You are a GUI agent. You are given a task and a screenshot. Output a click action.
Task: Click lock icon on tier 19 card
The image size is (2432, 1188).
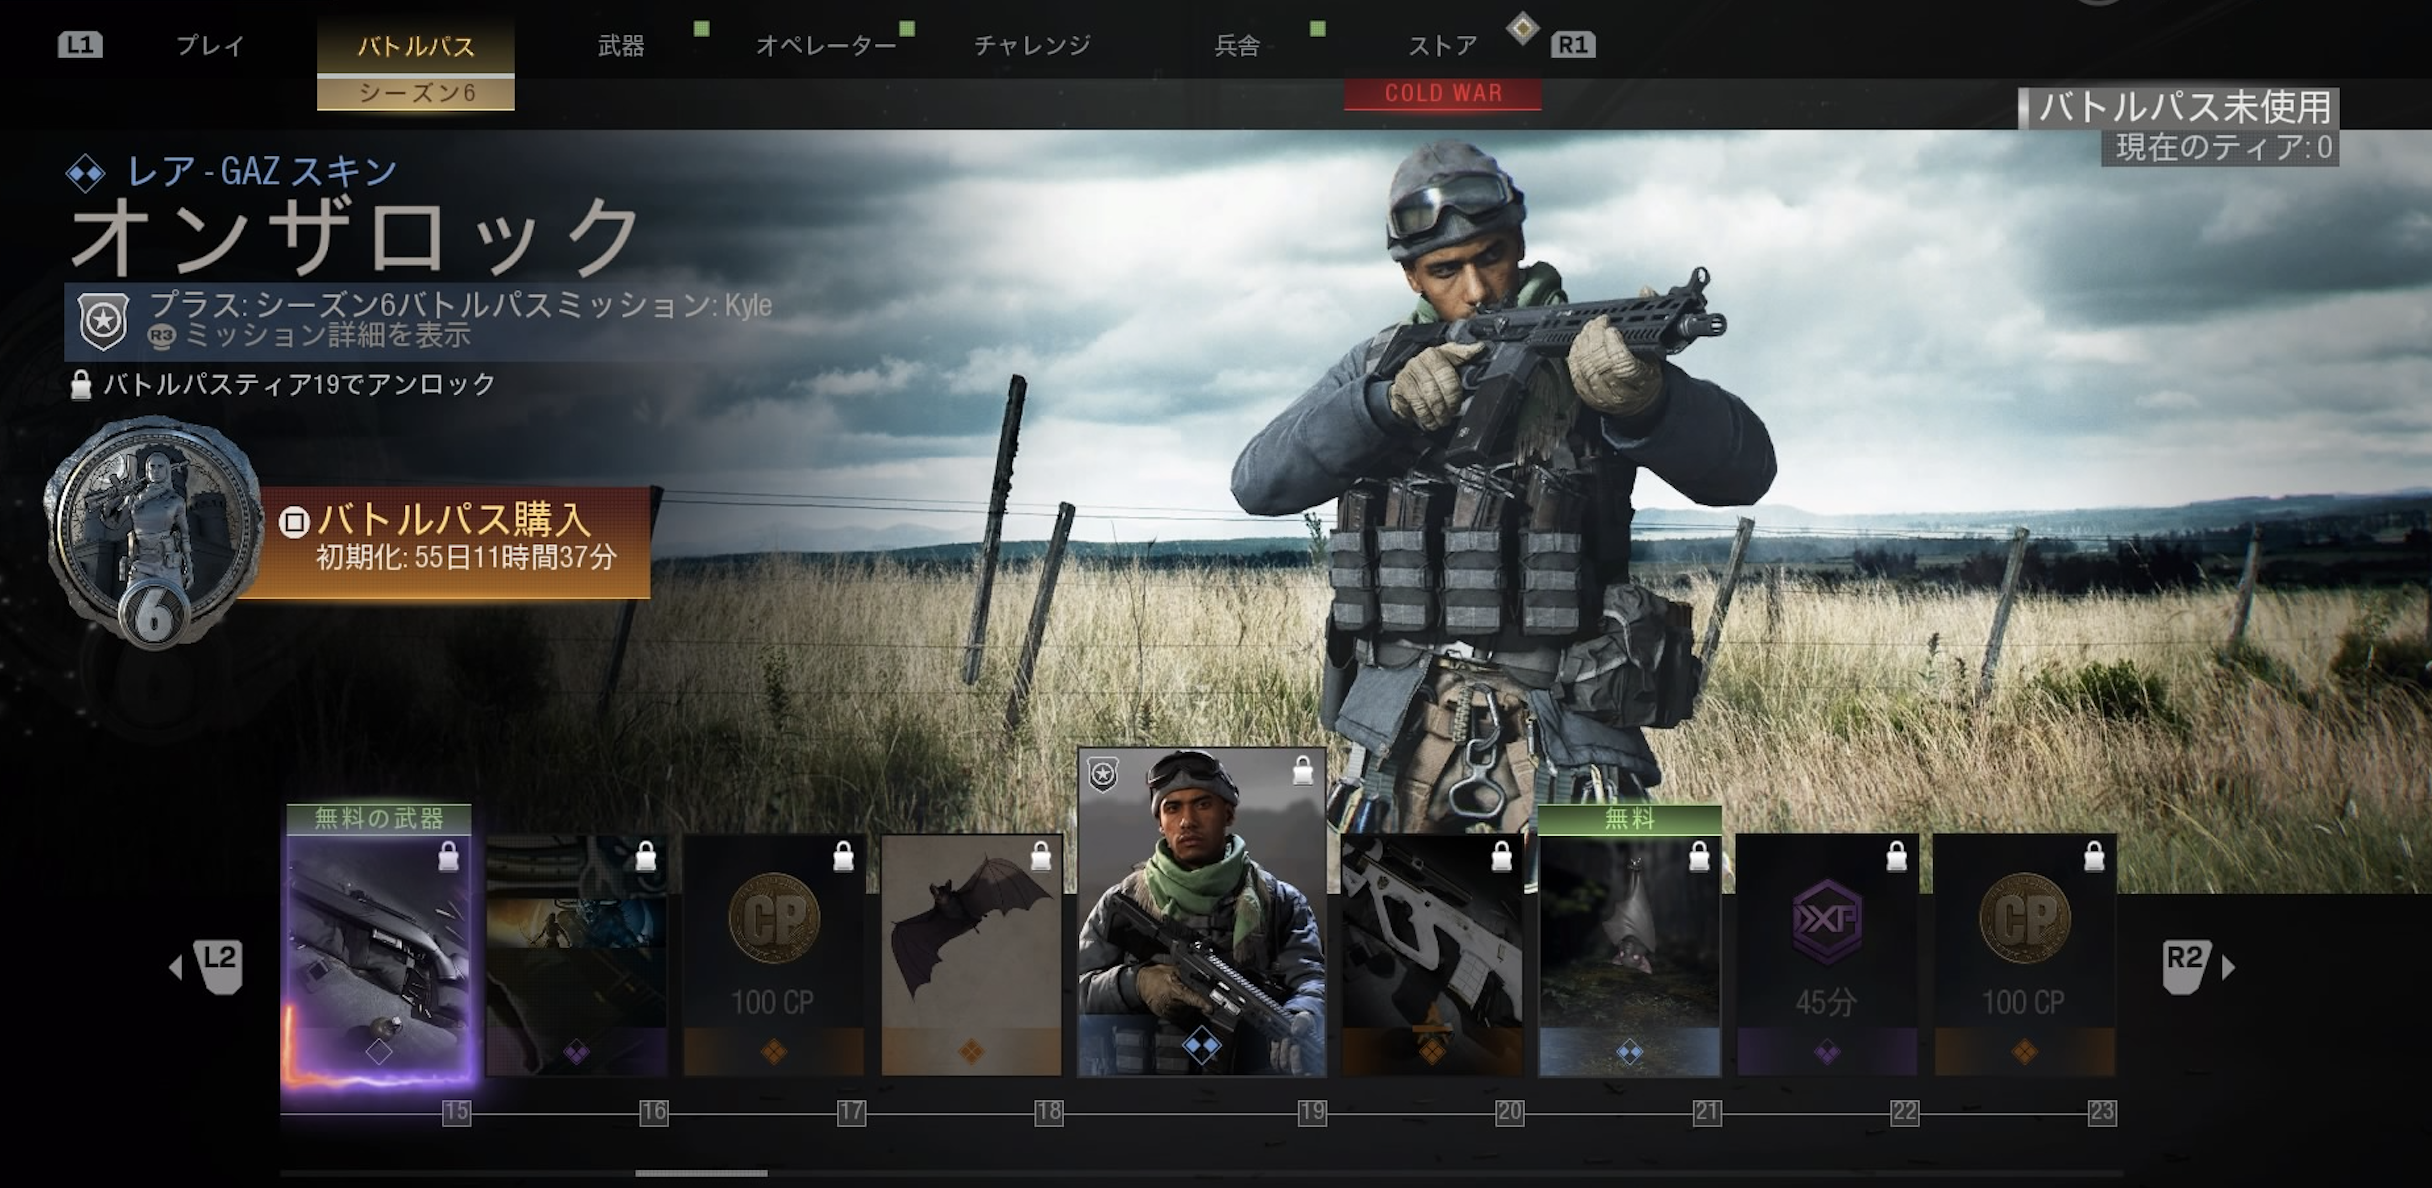1302,771
